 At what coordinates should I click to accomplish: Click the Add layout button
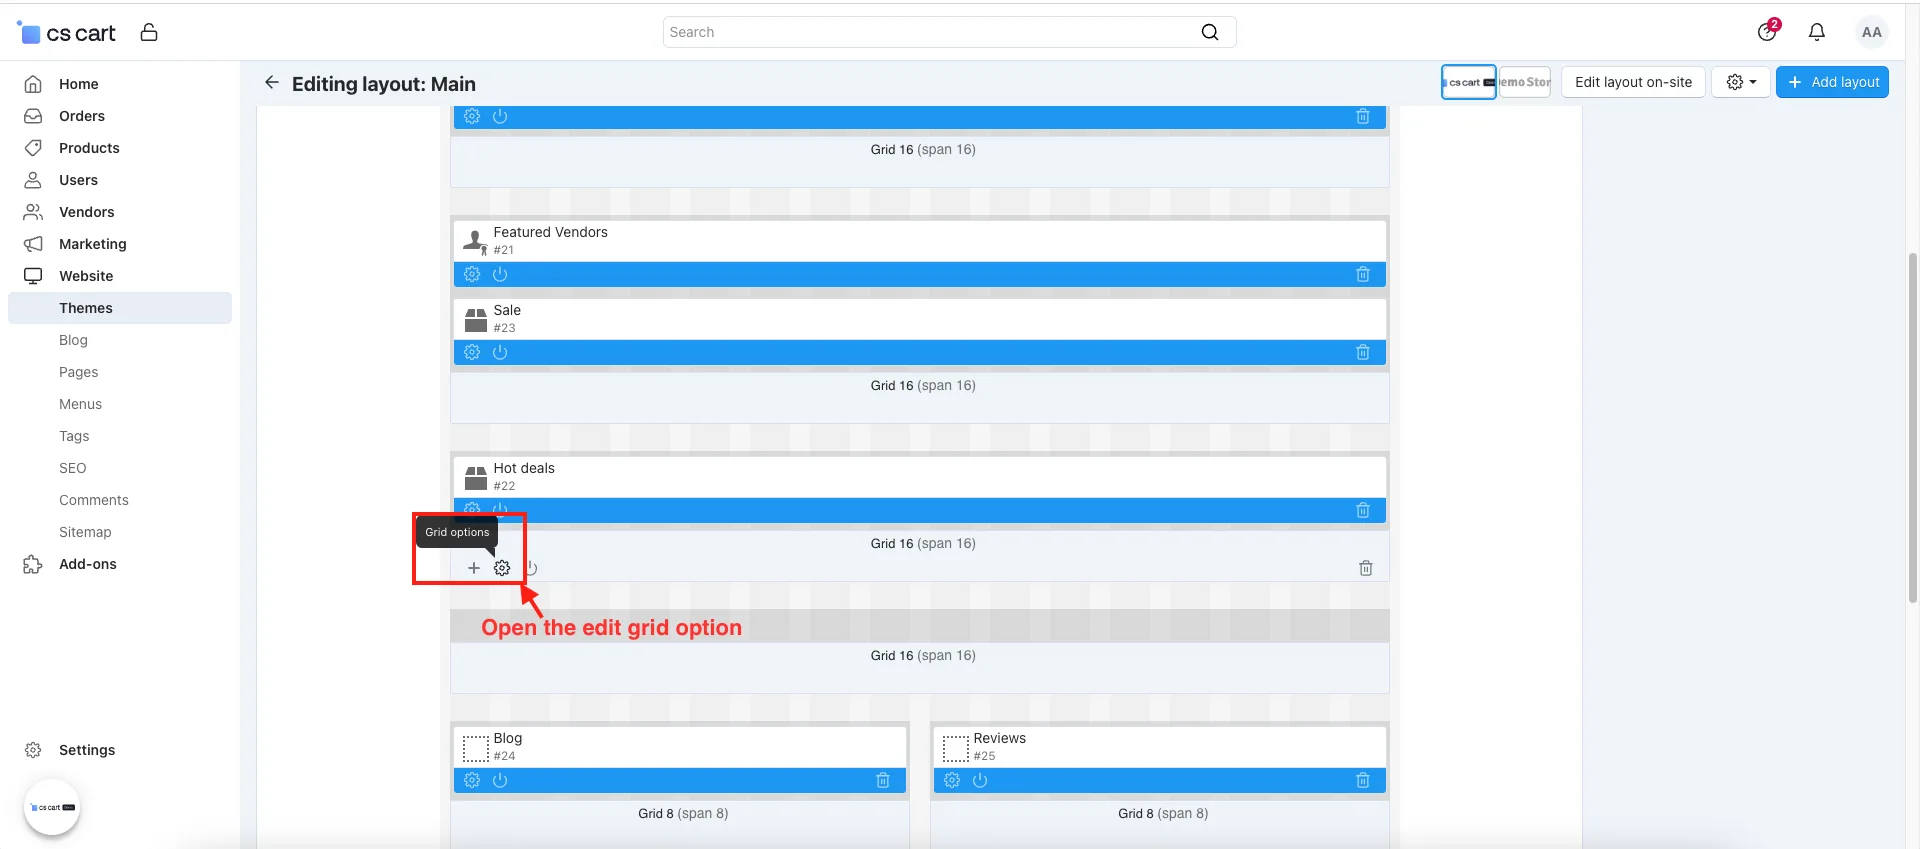point(1832,82)
